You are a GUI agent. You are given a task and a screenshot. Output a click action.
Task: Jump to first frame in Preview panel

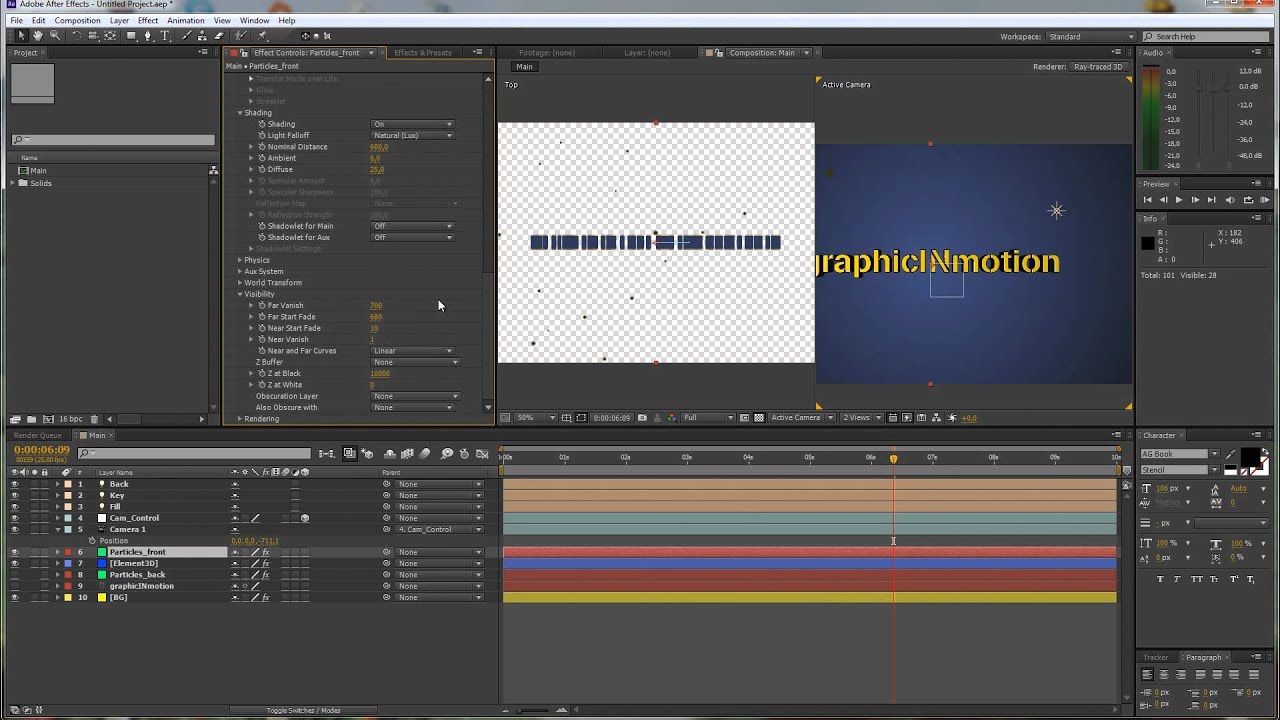(x=1147, y=200)
